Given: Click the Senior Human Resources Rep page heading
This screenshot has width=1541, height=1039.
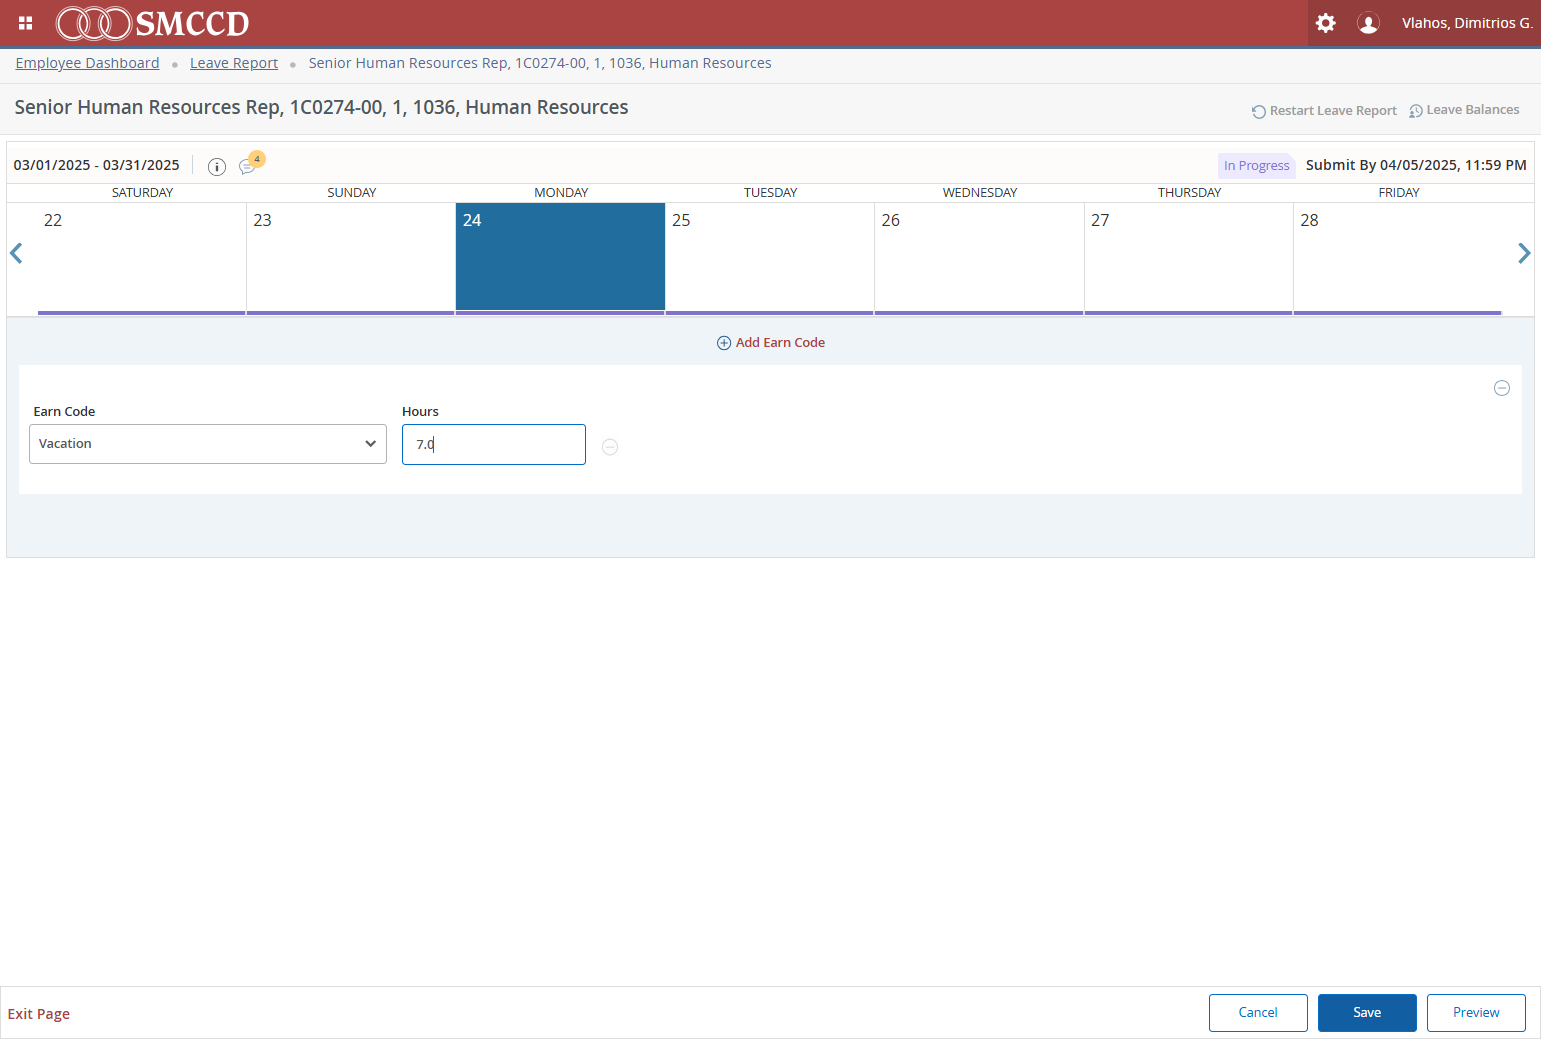Looking at the screenshot, I should 321,107.
